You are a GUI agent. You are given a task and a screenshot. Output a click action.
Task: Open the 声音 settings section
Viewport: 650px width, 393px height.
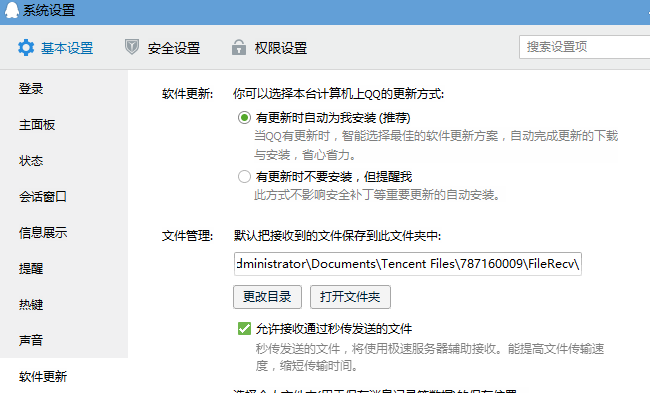[31, 340]
